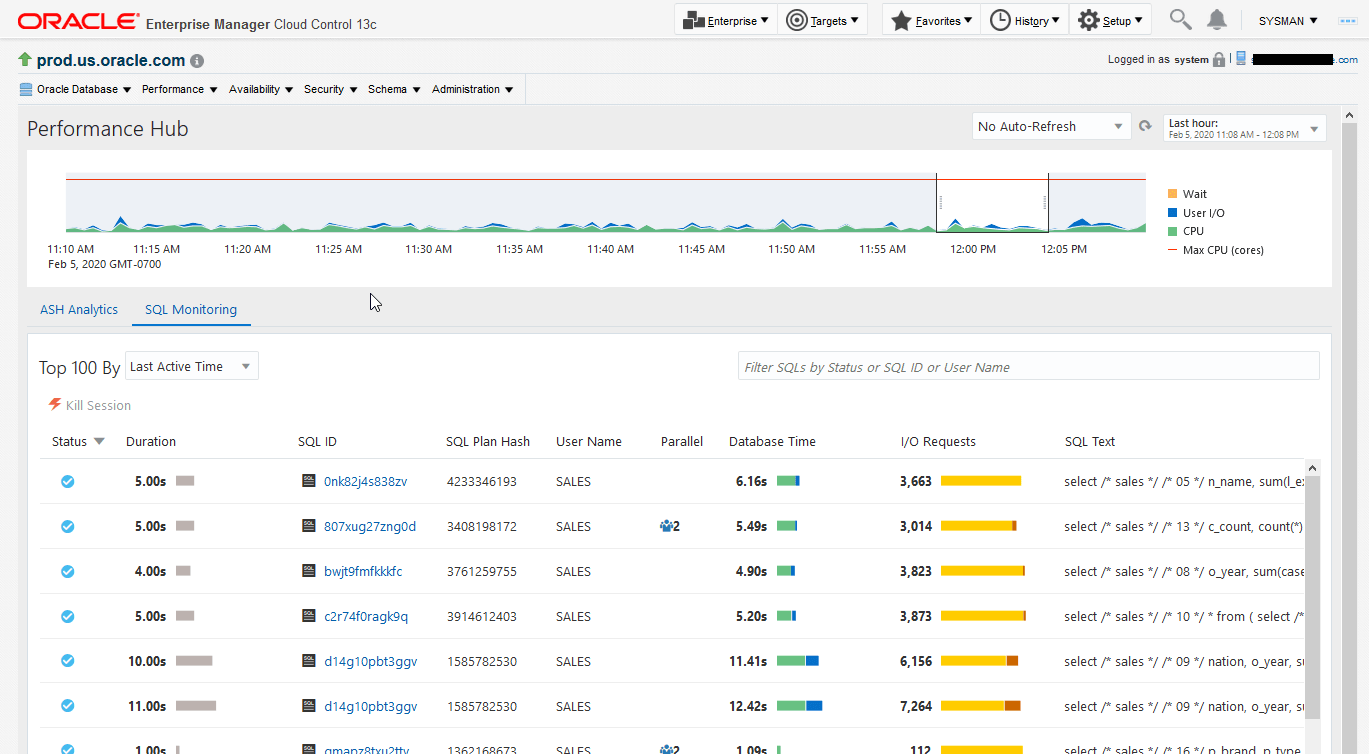Open the History menu

click(x=1025, y=20)
